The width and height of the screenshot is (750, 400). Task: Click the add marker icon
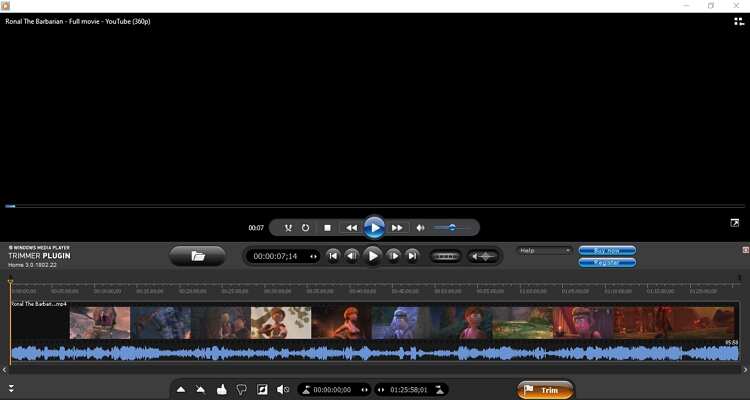(x=181, y=389)
